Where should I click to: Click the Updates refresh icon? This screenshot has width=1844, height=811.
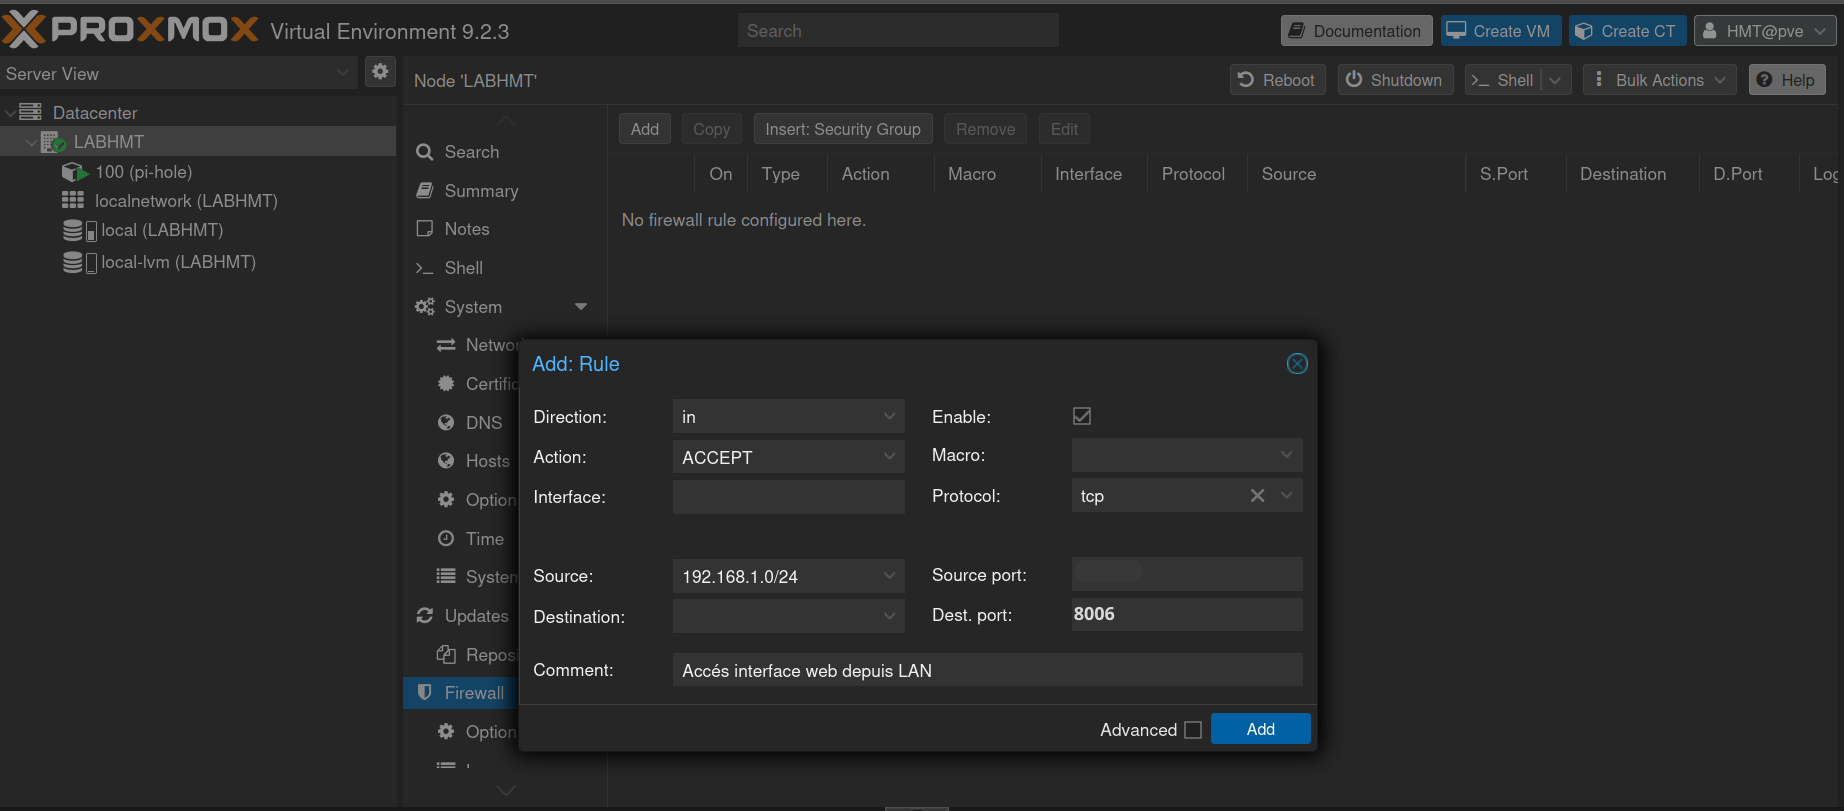click(425, 615)
